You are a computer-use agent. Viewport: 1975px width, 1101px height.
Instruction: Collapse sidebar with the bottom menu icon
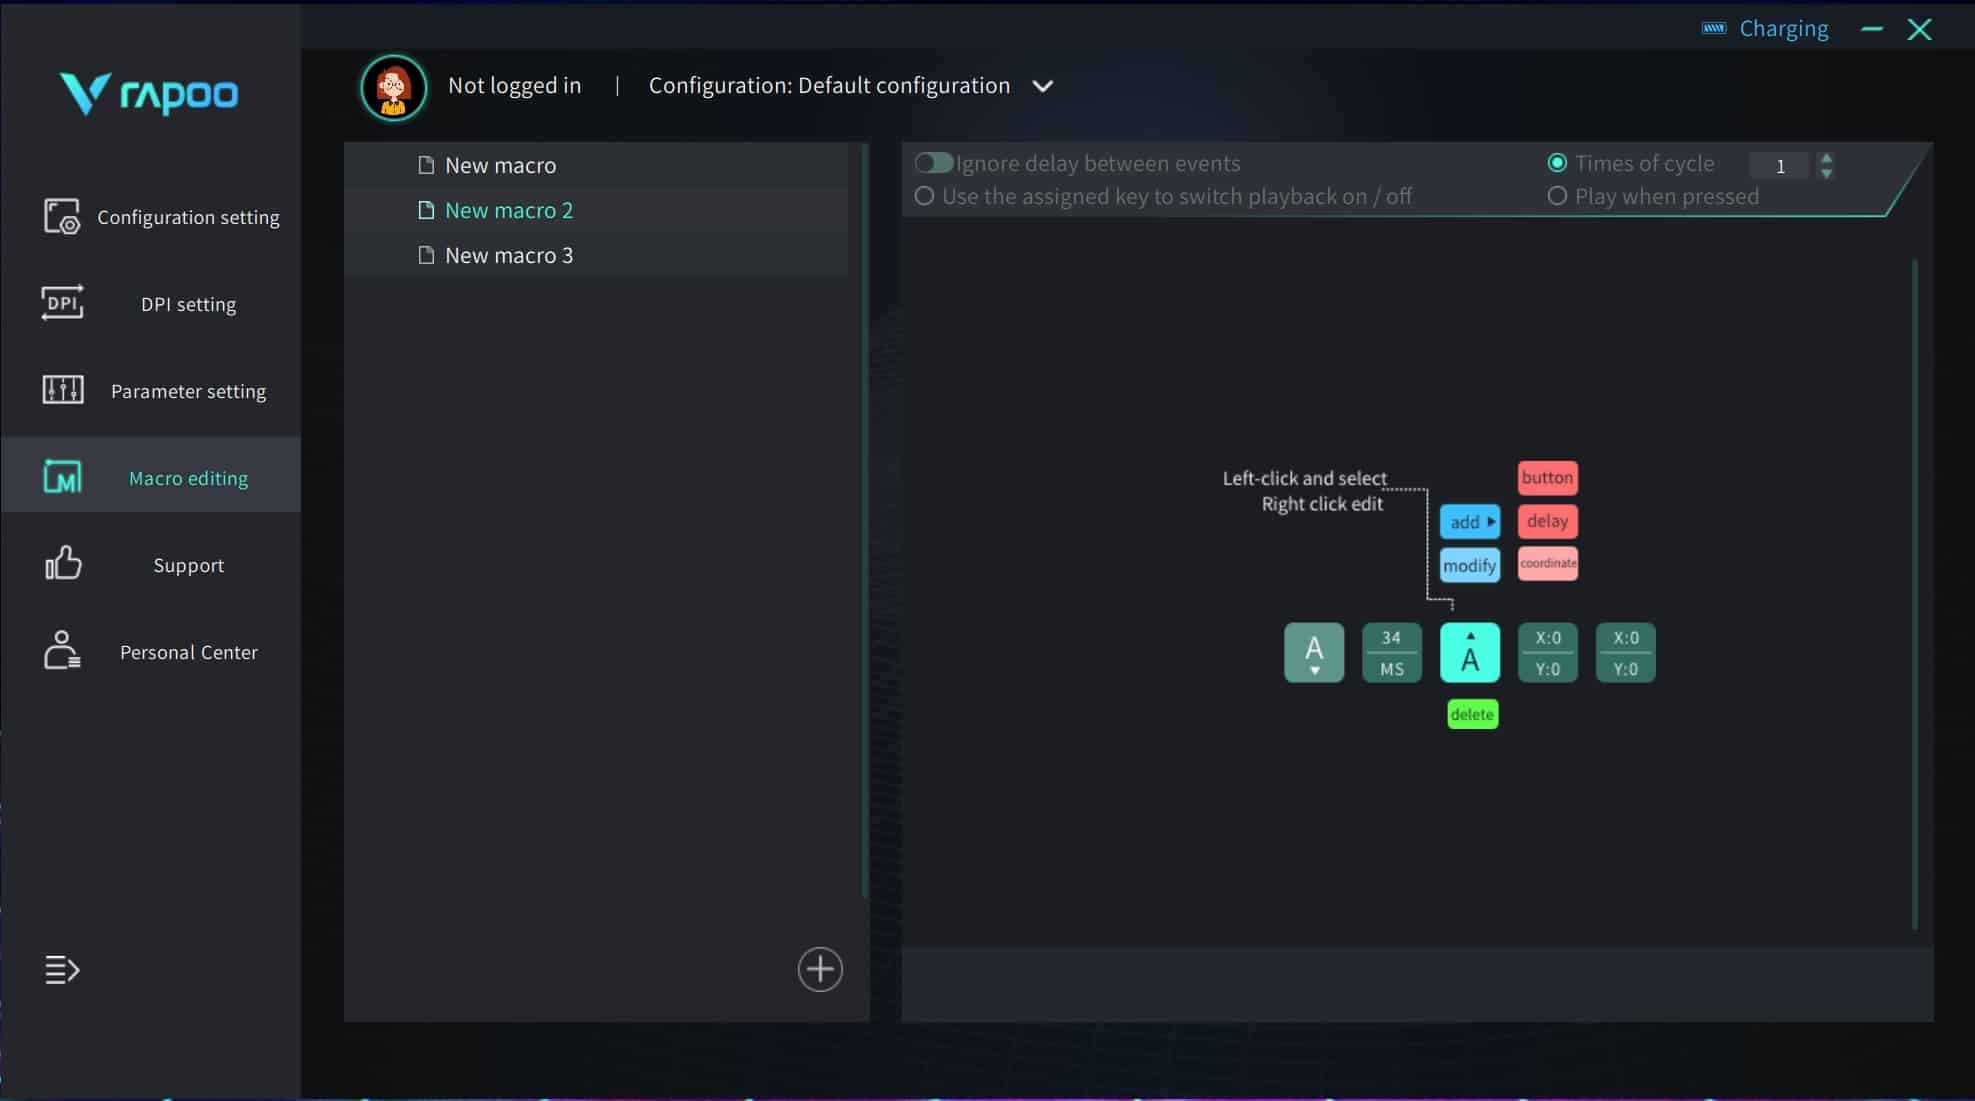(x=62, y=969)
